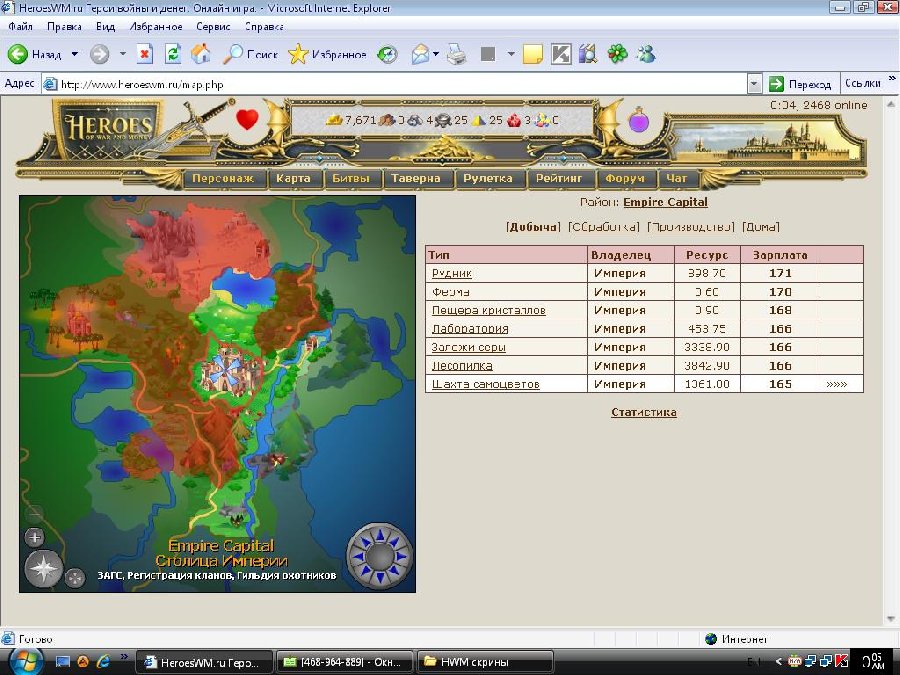Open the Рейтинг navigation button
900x675 pixels.
(559, 179)
